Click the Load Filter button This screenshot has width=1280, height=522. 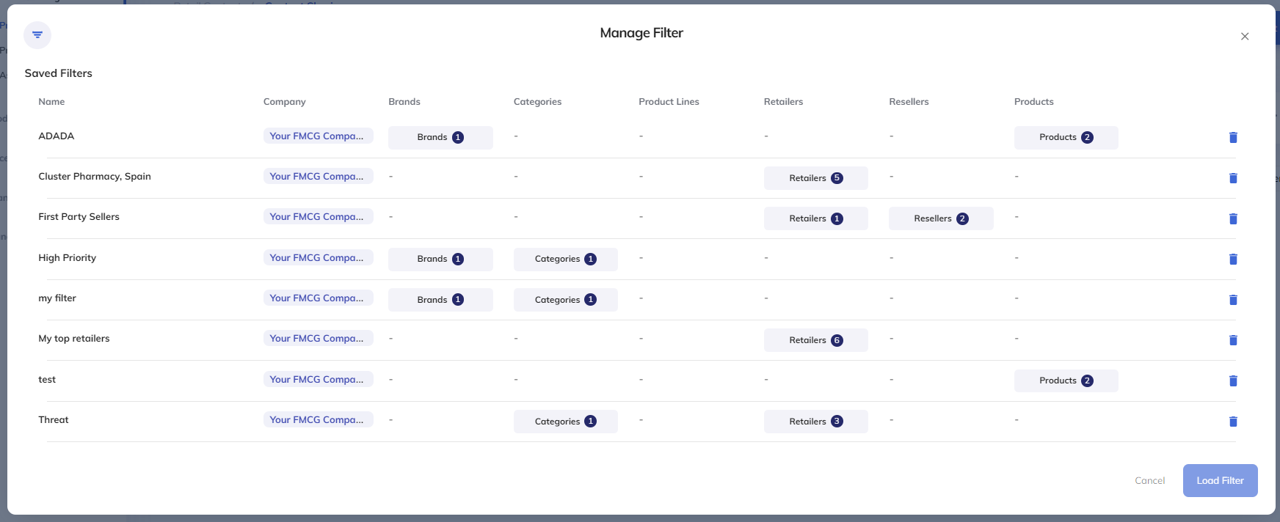click(x=1220, y=480)
